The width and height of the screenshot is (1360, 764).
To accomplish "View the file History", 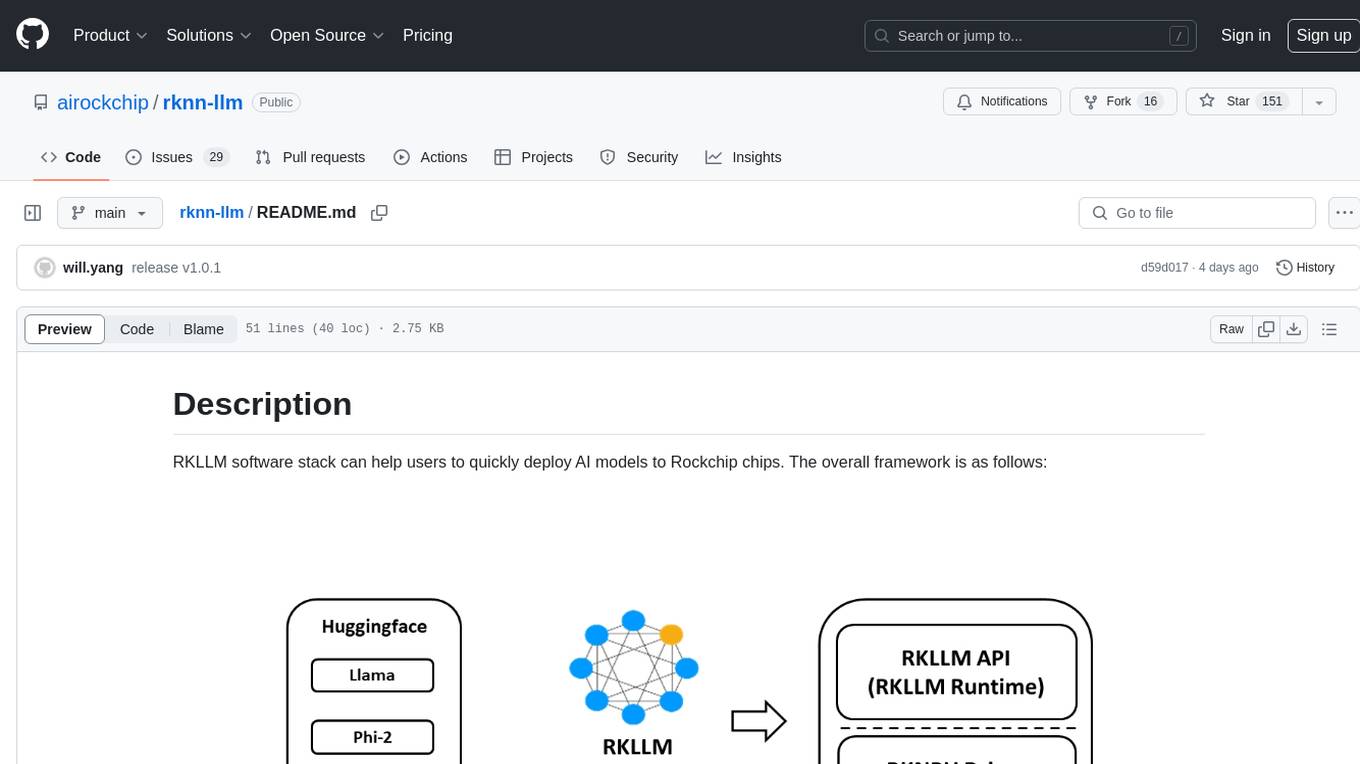I will tap(1305, 267).
